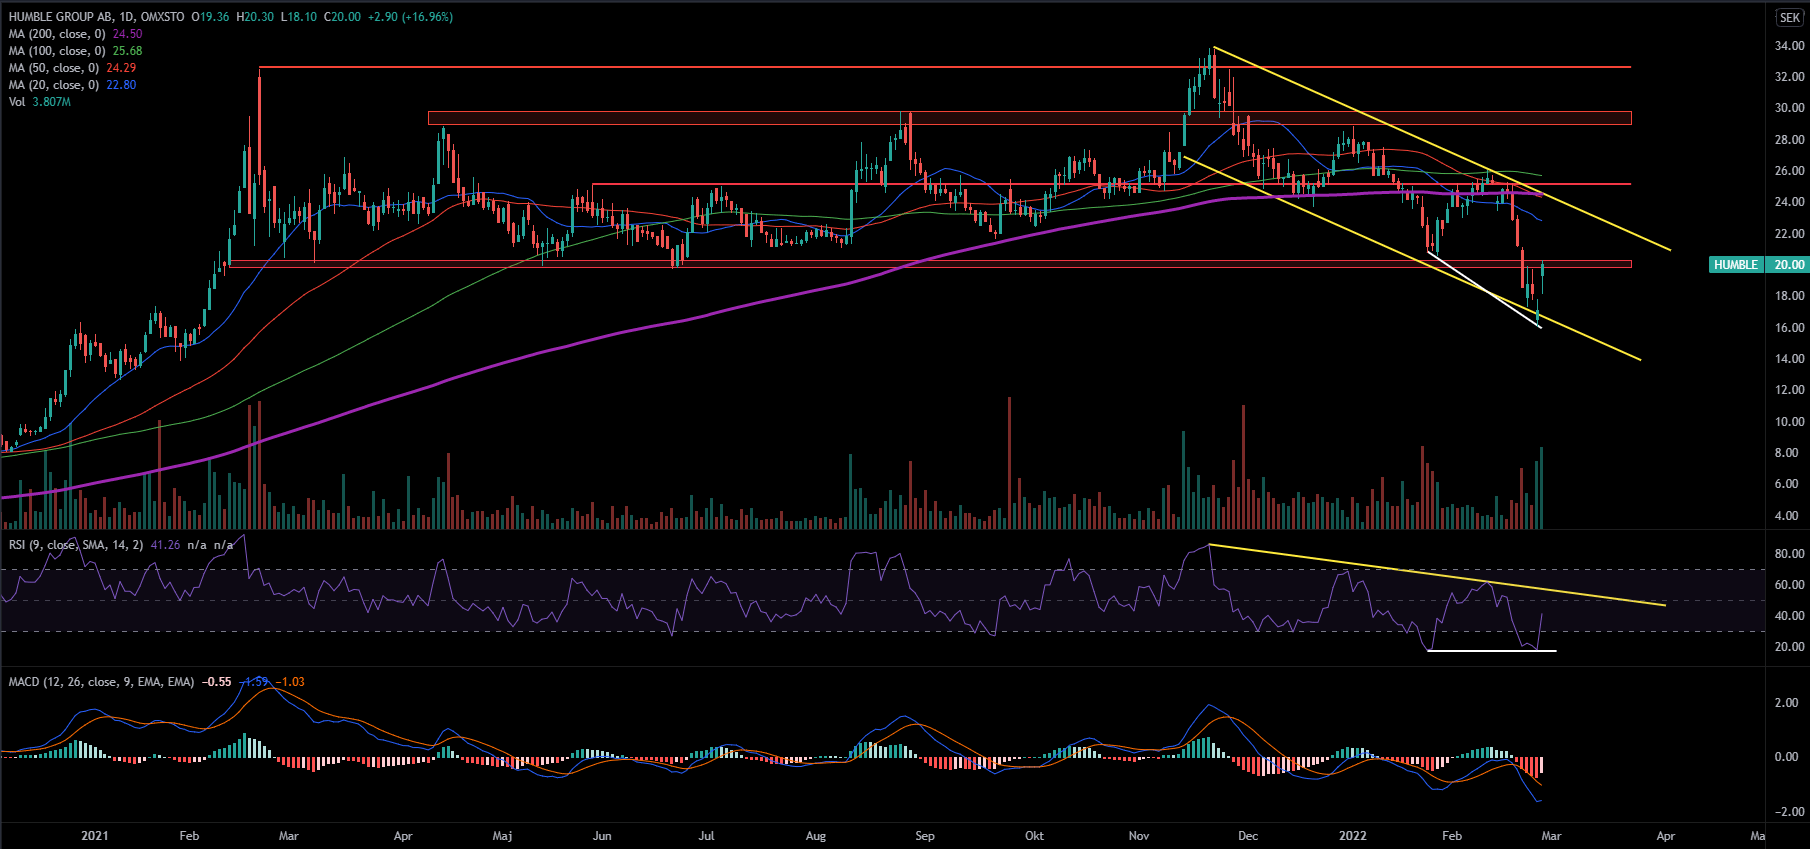Open the SEK currency selector
The image size is (1810, 849).
tap(1789, 18)
